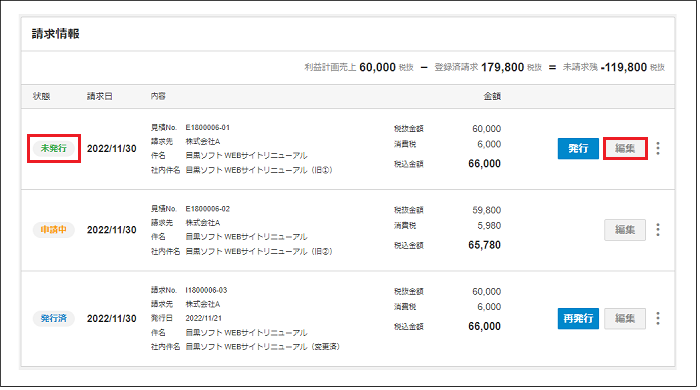The height and width of the screenshot is (390, 700).
Task: Click the 内容 column header
Action: pos(158,96)
